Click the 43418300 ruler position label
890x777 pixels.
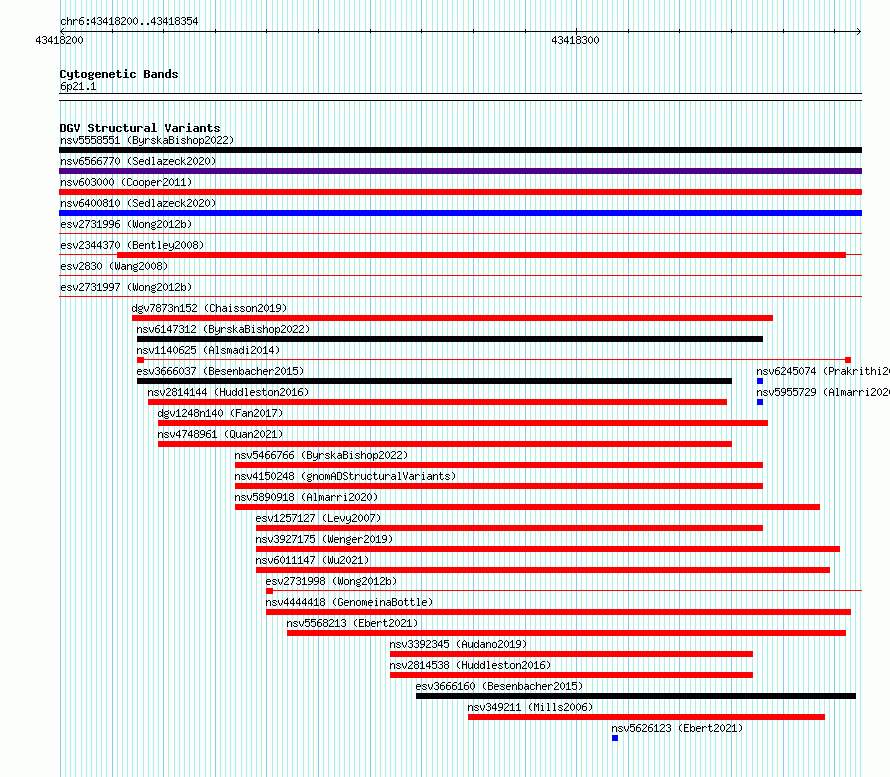tap(575, 40)
